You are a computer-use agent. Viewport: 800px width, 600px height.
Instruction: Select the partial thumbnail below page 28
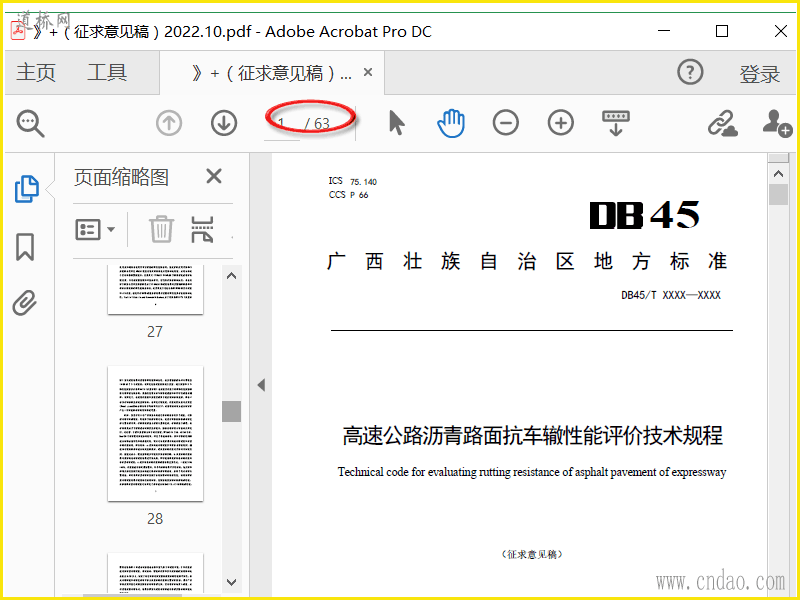[x=155, y=573]
